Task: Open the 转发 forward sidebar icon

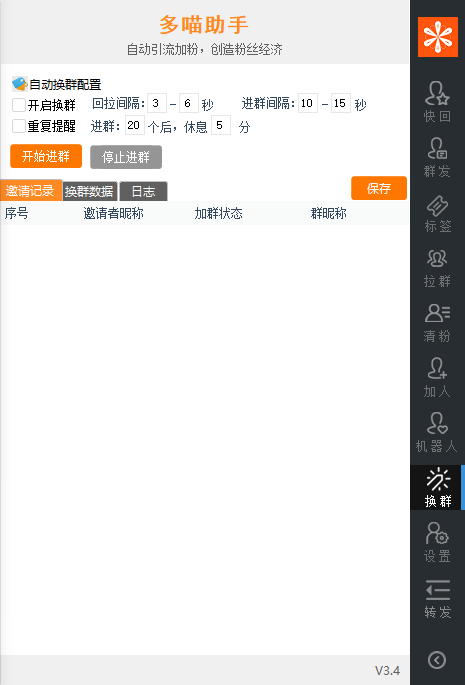Action: (x=437, y=599)
